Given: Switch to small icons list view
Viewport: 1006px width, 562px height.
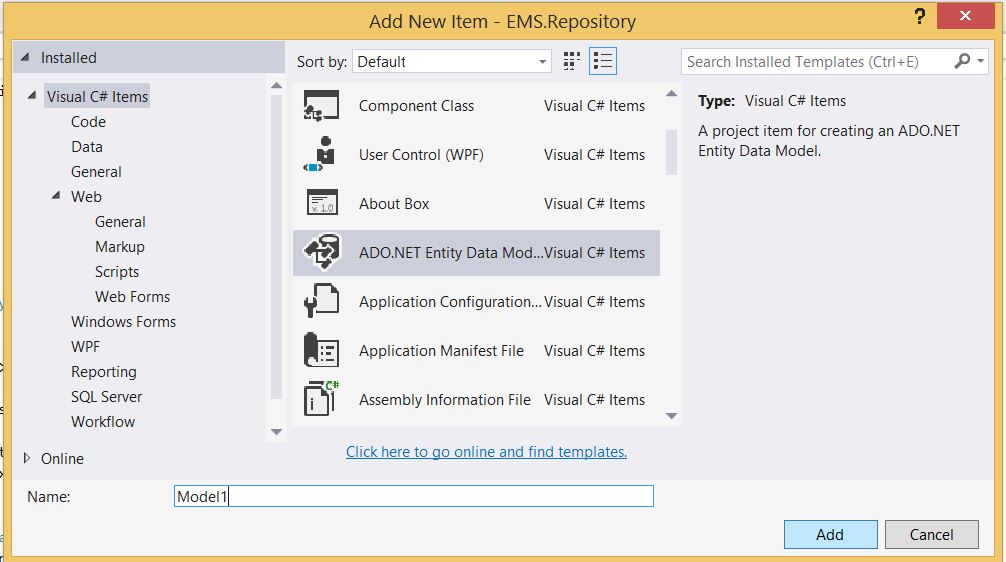Looking at the screenshot, I should [x=603, y=61].
